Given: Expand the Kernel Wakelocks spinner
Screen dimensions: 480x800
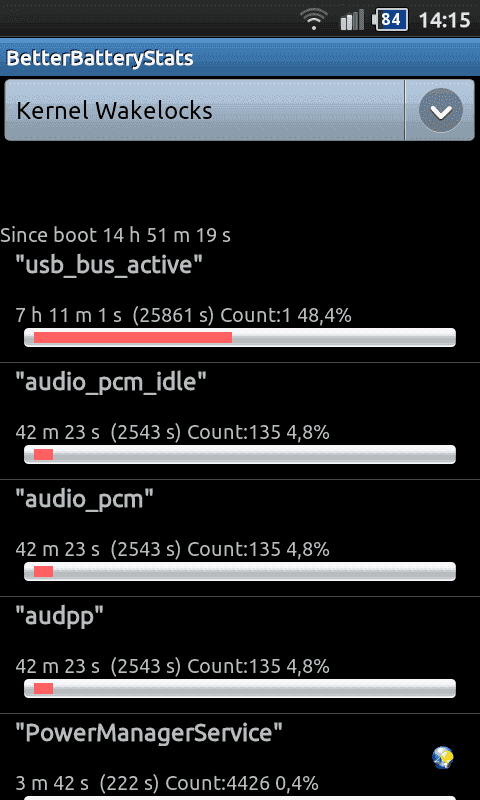Looking at the screenshot, I should (x=239, y=110).
